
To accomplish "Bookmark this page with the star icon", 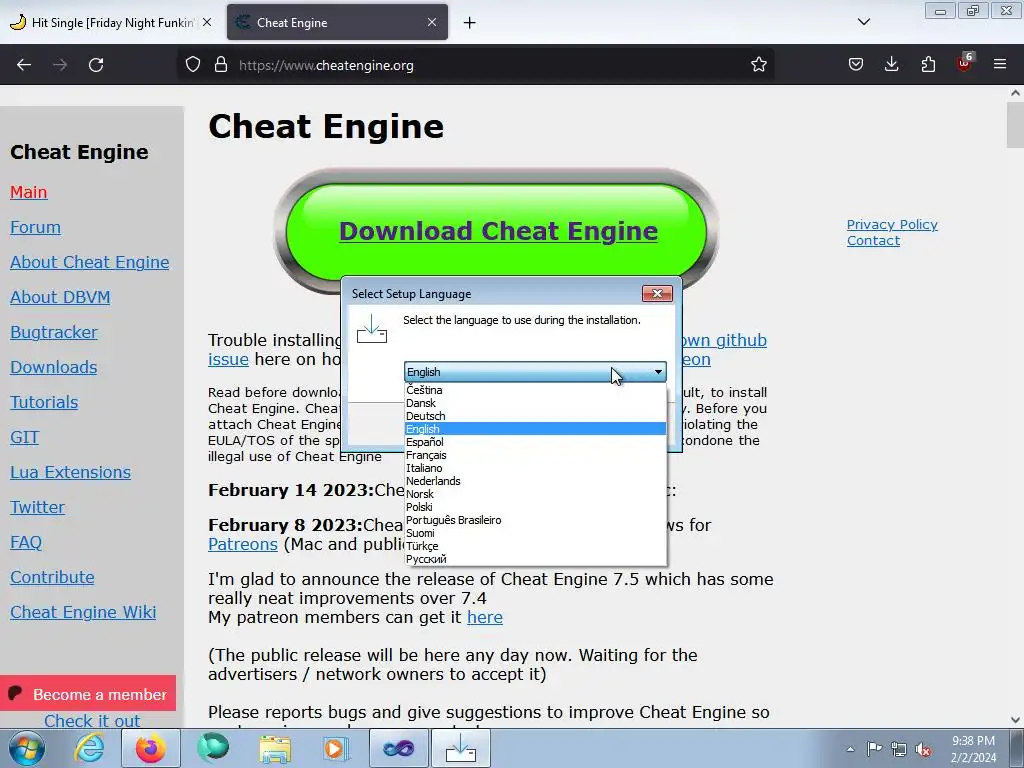I will 758,65.
